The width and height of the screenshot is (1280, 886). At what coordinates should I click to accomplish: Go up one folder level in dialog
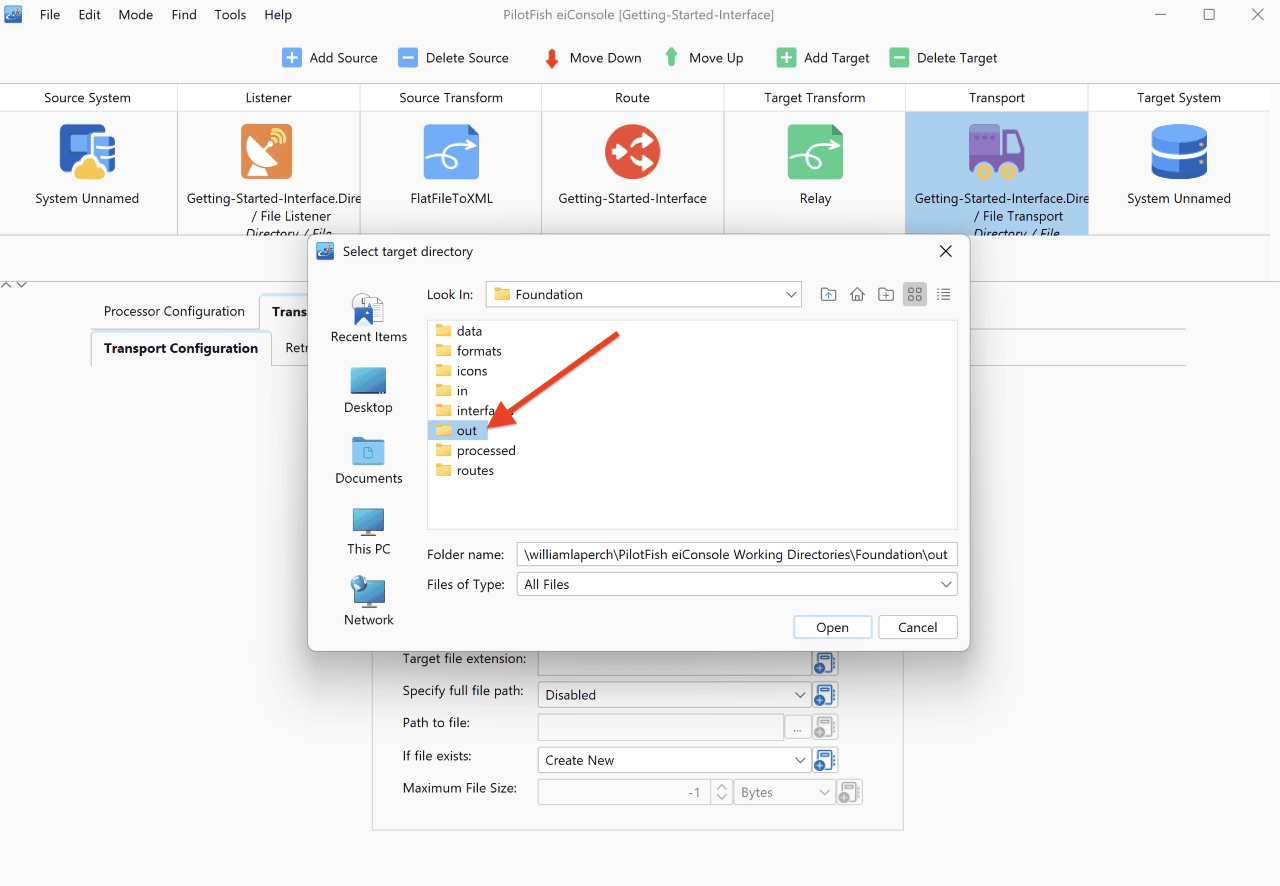pos(828,294)
